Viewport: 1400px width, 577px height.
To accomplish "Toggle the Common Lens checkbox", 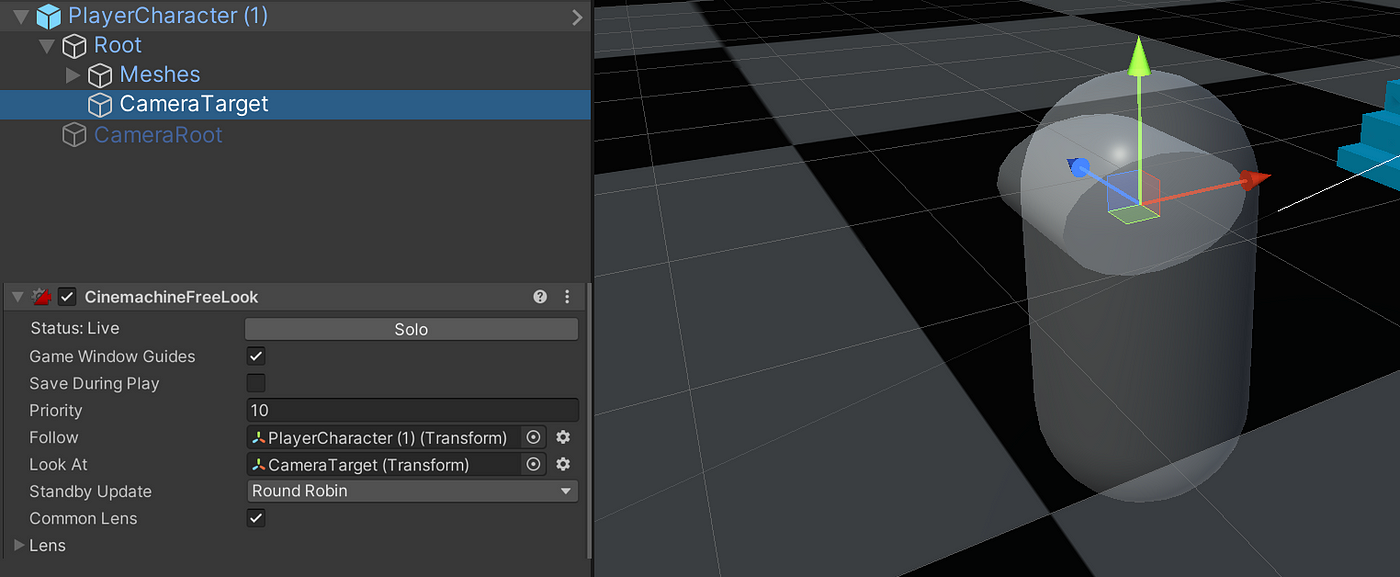I will pos(256,518).
